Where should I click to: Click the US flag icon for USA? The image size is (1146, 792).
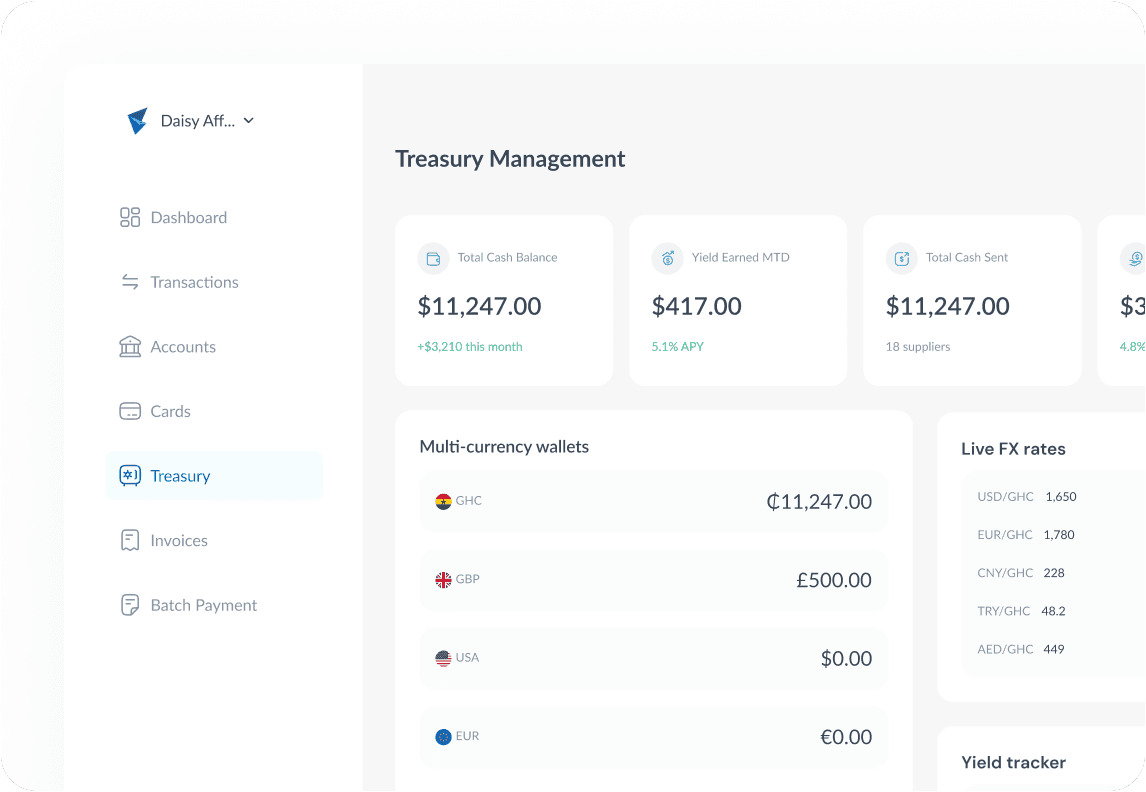click(x=443, y=658)
